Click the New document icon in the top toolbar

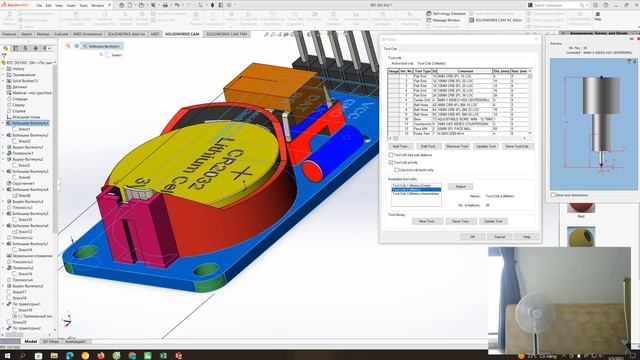click(130, 5)
